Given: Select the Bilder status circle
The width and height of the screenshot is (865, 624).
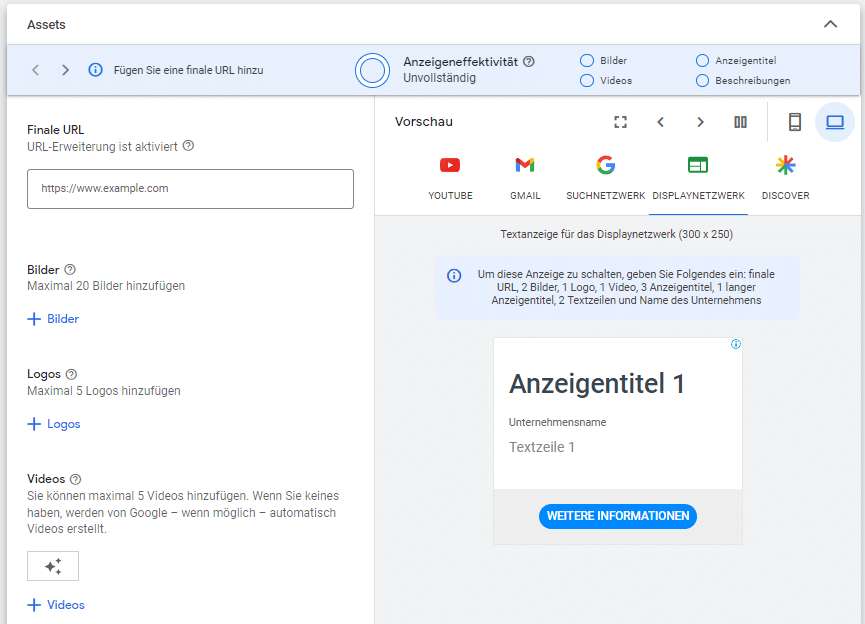Looking at the screenshot, I should (x=587, y=61).
